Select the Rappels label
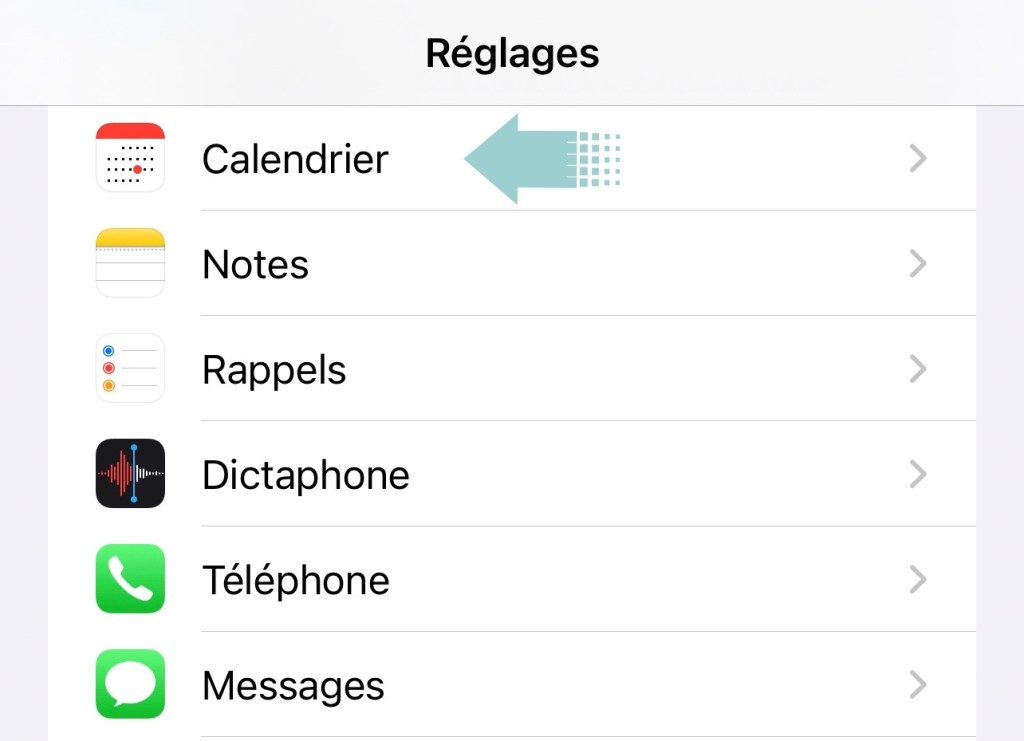 click(x=274, y=370)
